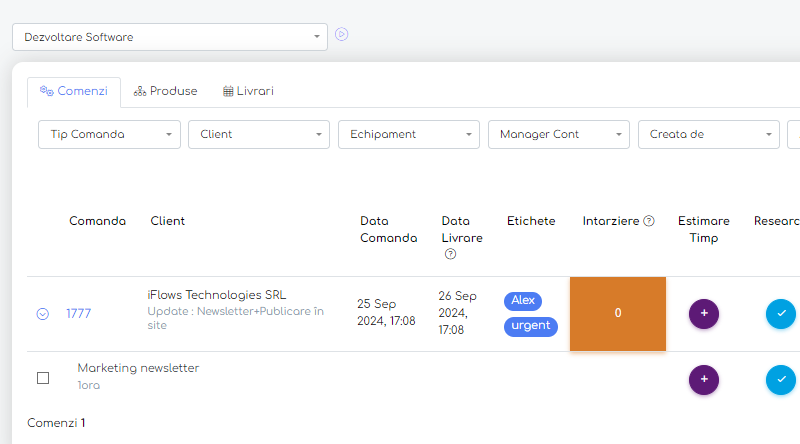
Task: Open the Creata de filter dropdown
Action: click(709, 134)
